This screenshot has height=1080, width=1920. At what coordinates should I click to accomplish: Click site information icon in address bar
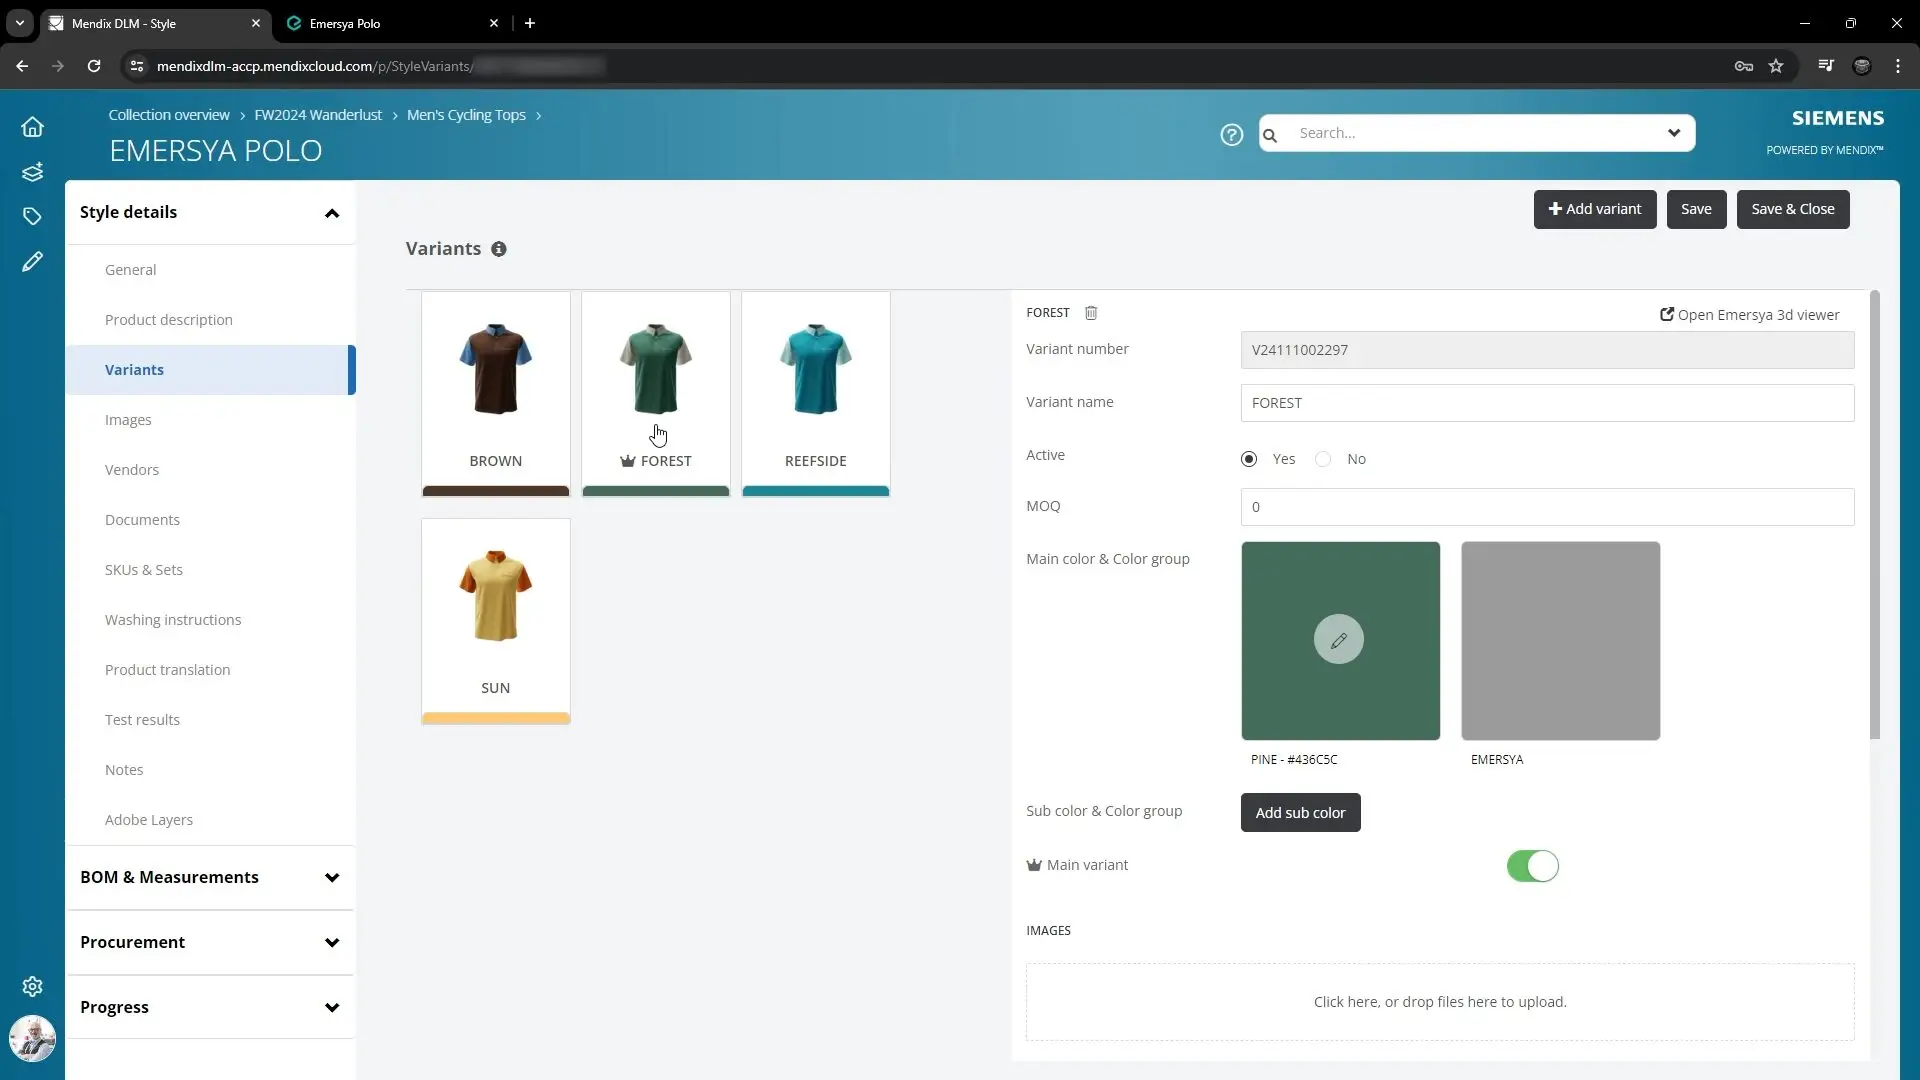pyautogui.click(x=137, y=66)
